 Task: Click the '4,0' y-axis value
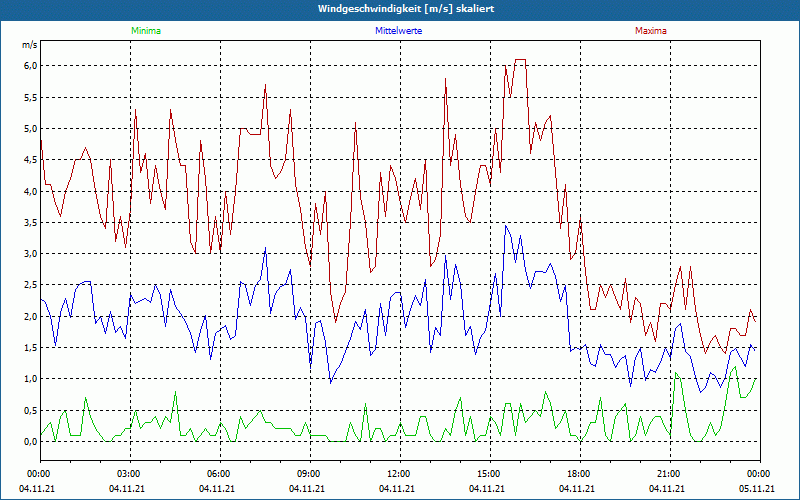31,191
